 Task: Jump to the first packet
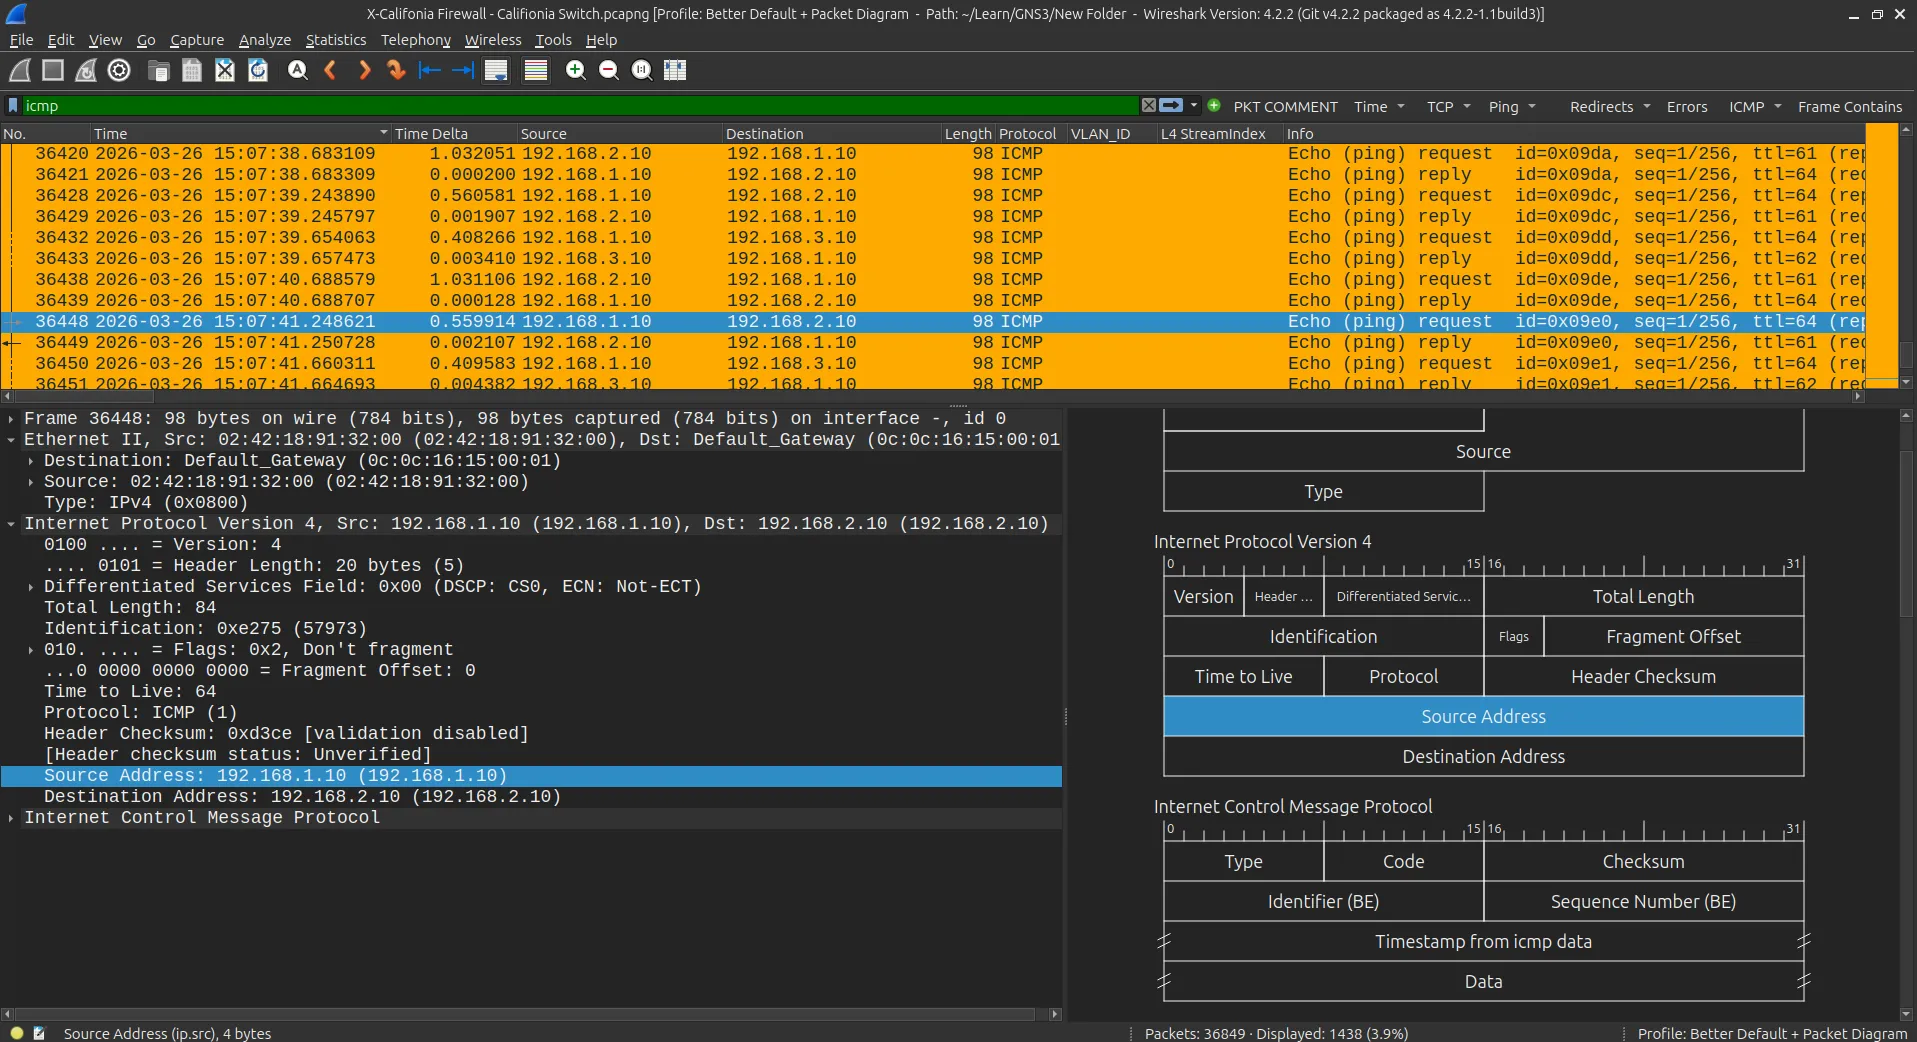(x=430, y=70)
